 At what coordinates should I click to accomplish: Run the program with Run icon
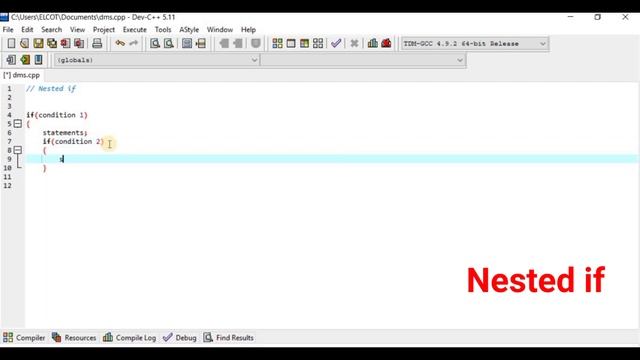coord(291,43)
